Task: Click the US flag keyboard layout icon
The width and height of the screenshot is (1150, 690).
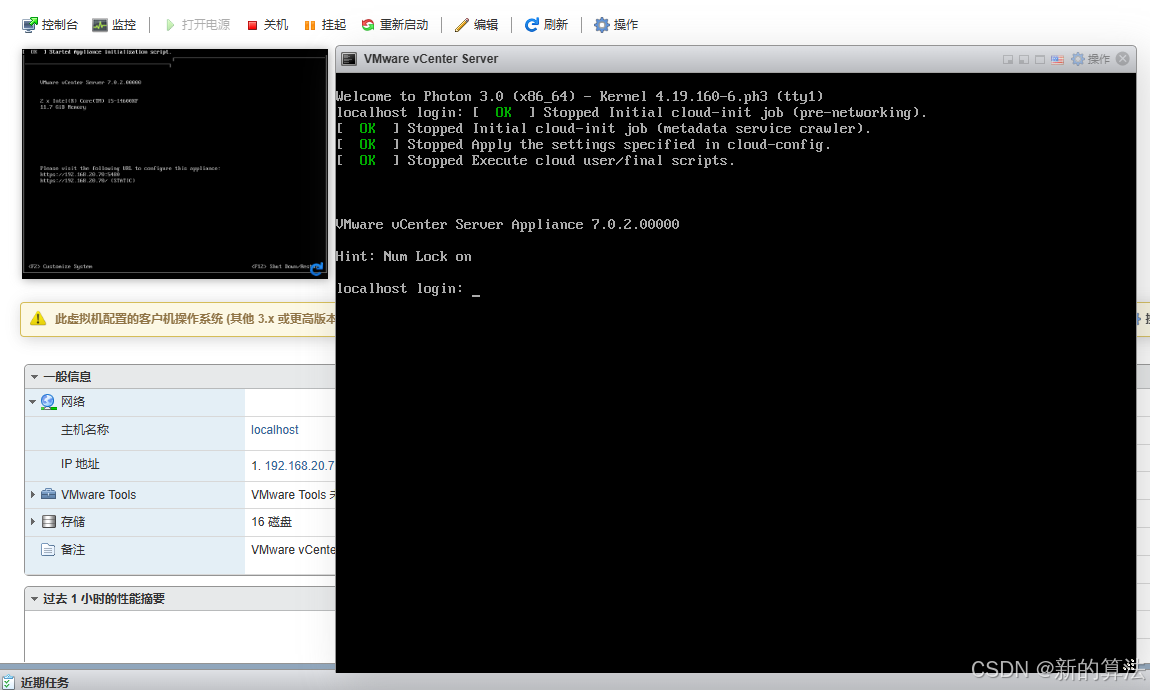Action: (1057, 59)
